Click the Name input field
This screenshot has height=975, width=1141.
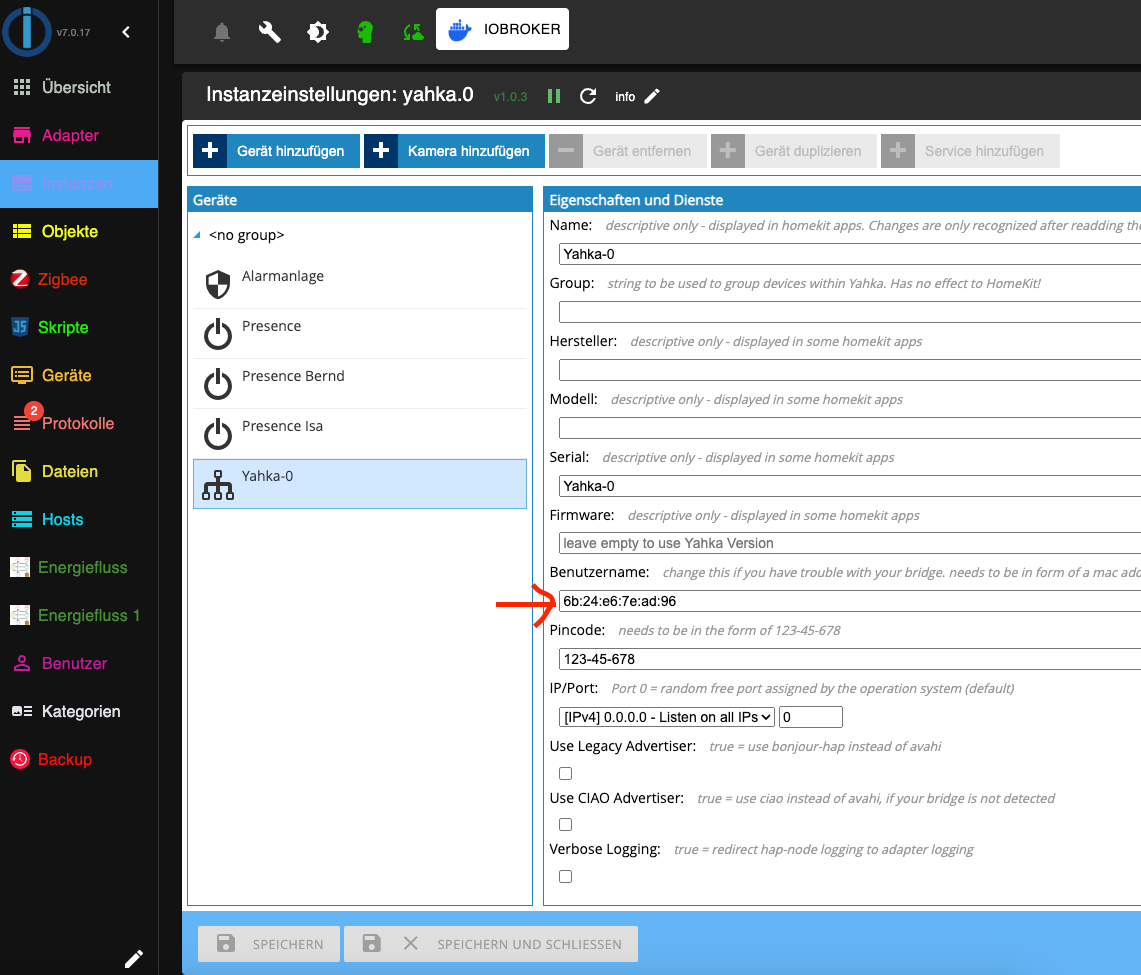point(850,254)
